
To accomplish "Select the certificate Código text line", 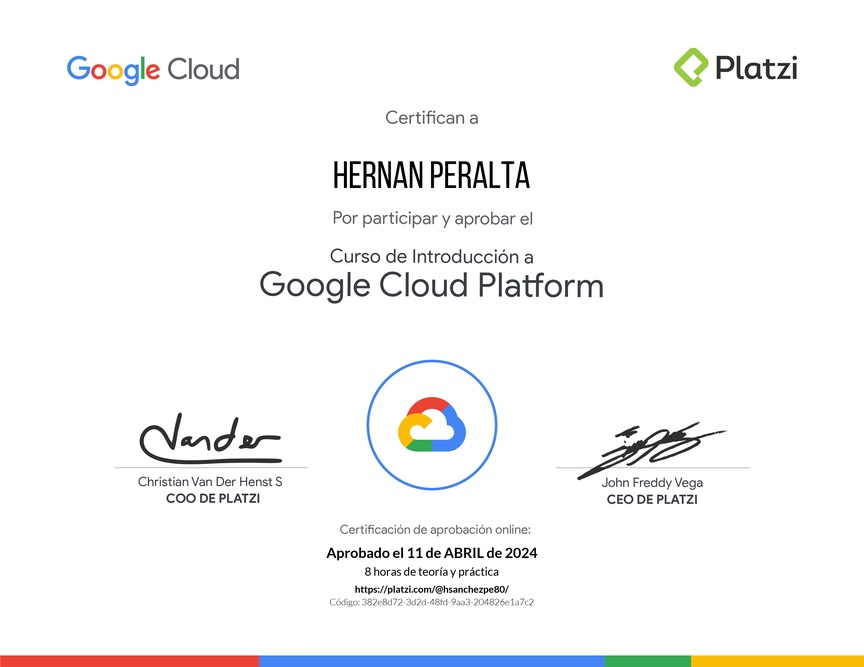I will pos(431,602).
